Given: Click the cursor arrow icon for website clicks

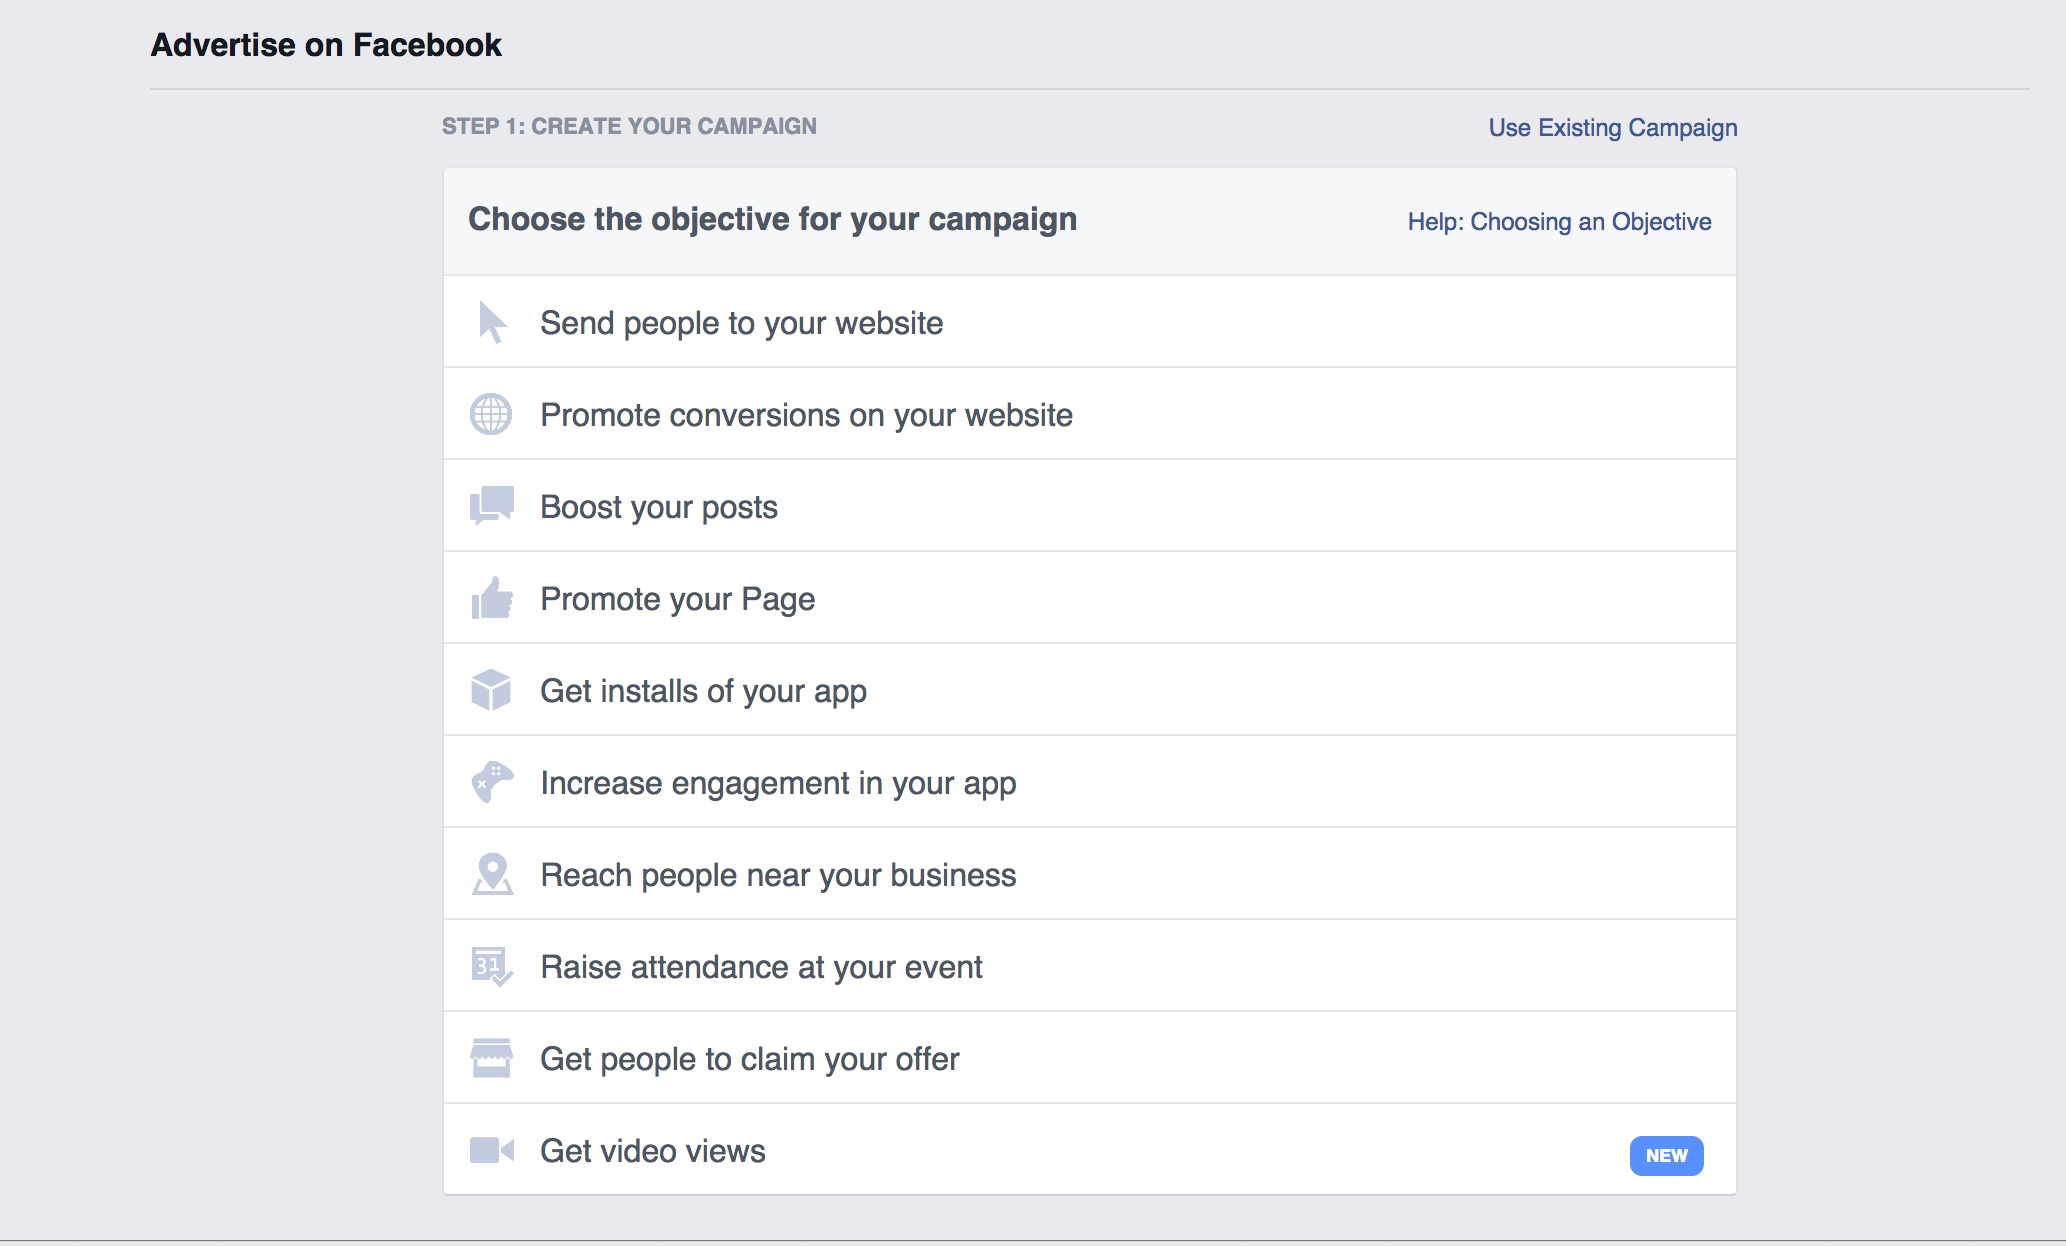Looking at the screenshot, I should [x=492, y=322].
